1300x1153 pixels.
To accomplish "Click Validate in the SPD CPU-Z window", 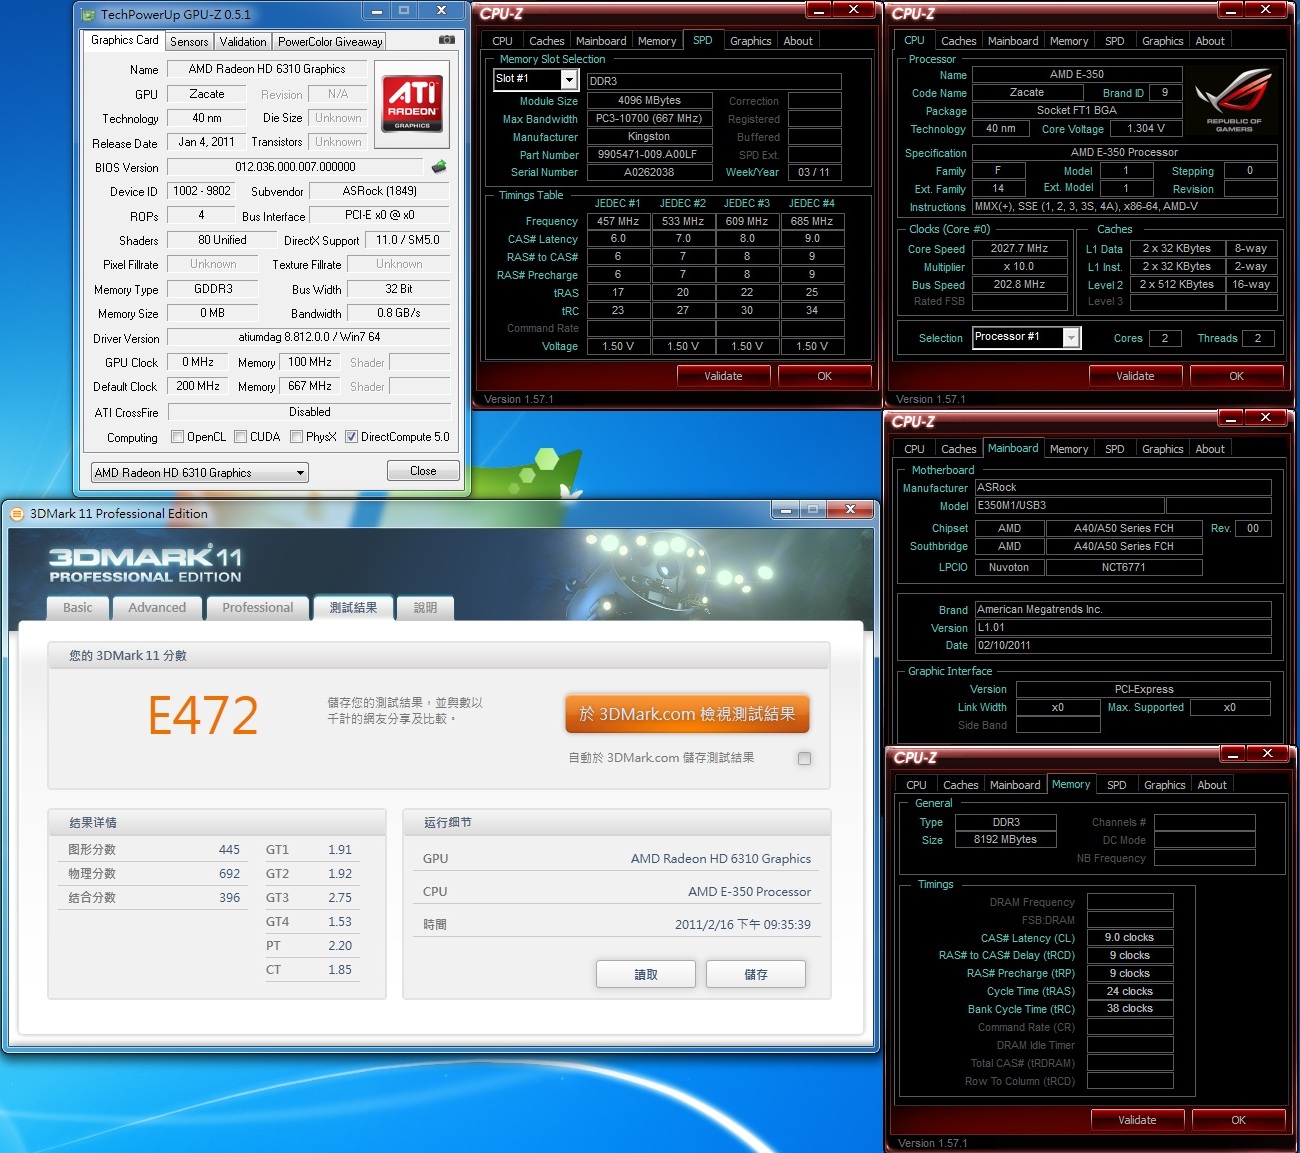I will (723, 376).
